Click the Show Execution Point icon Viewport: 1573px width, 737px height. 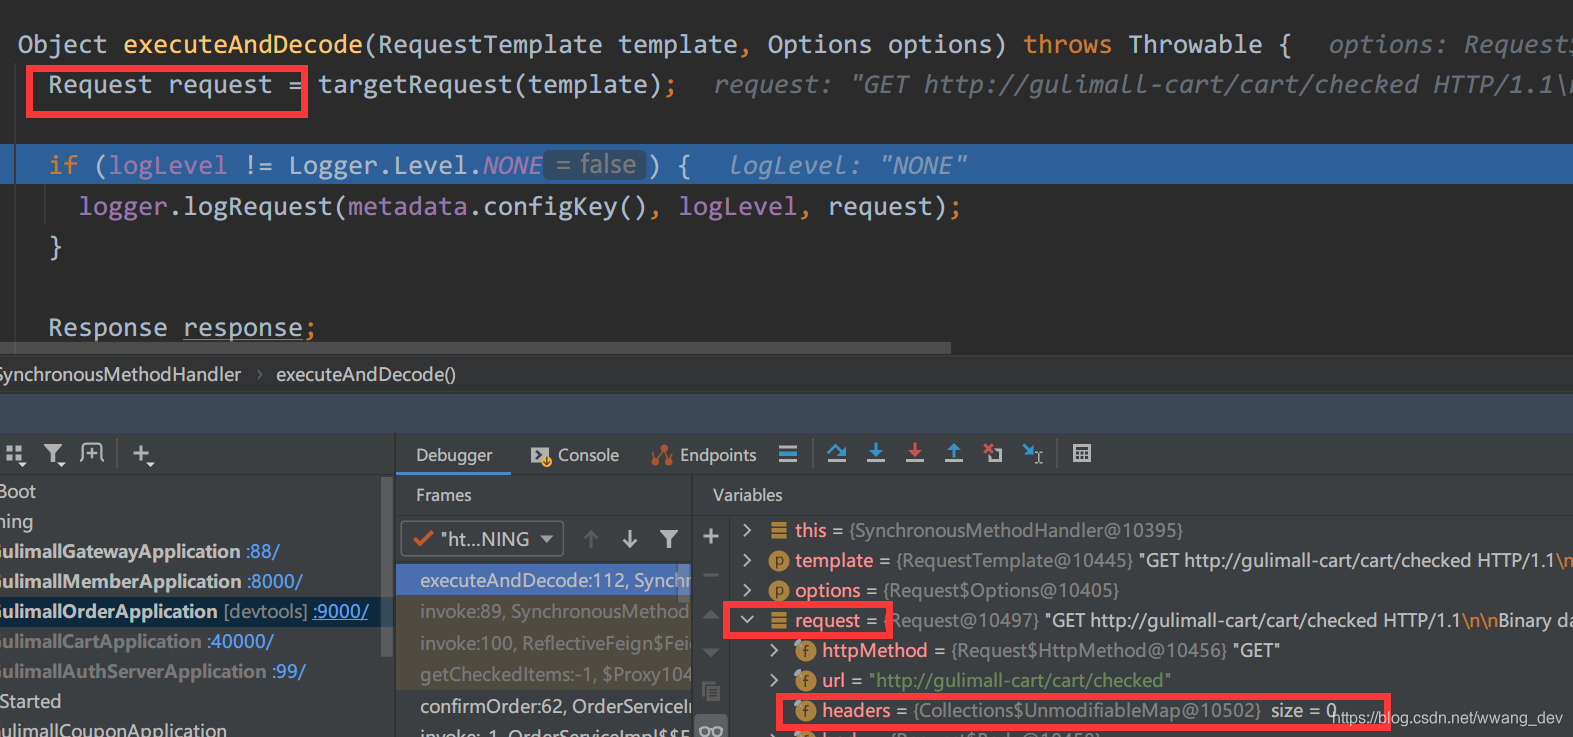788,454
